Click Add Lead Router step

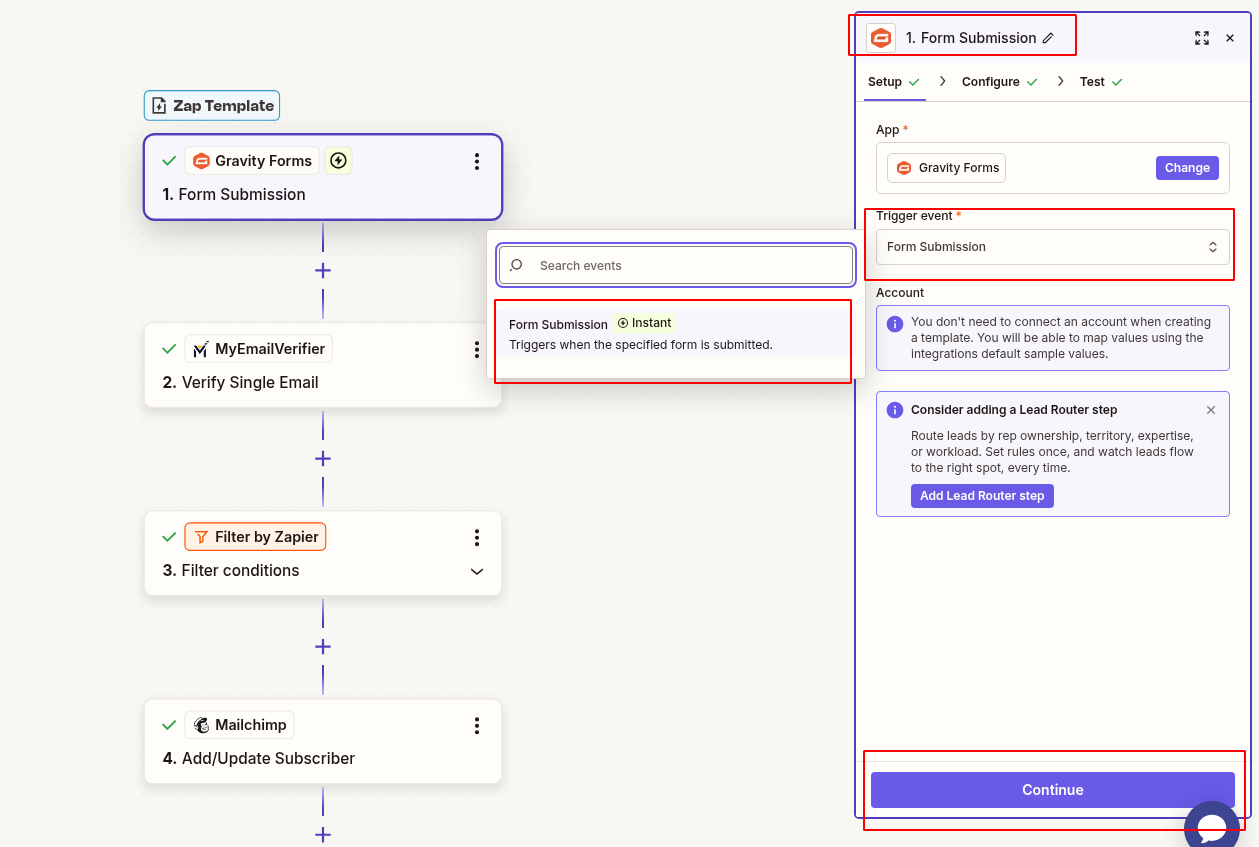coord(982,495)
